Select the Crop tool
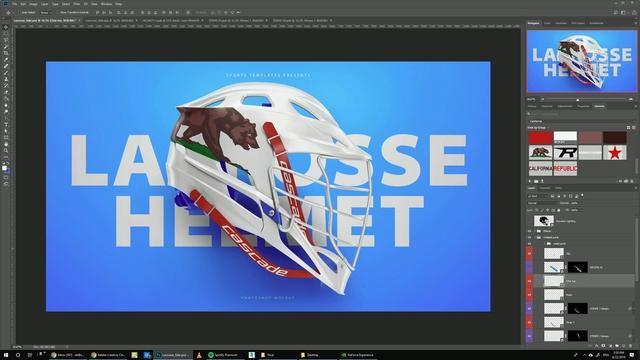 coord(6,53)
